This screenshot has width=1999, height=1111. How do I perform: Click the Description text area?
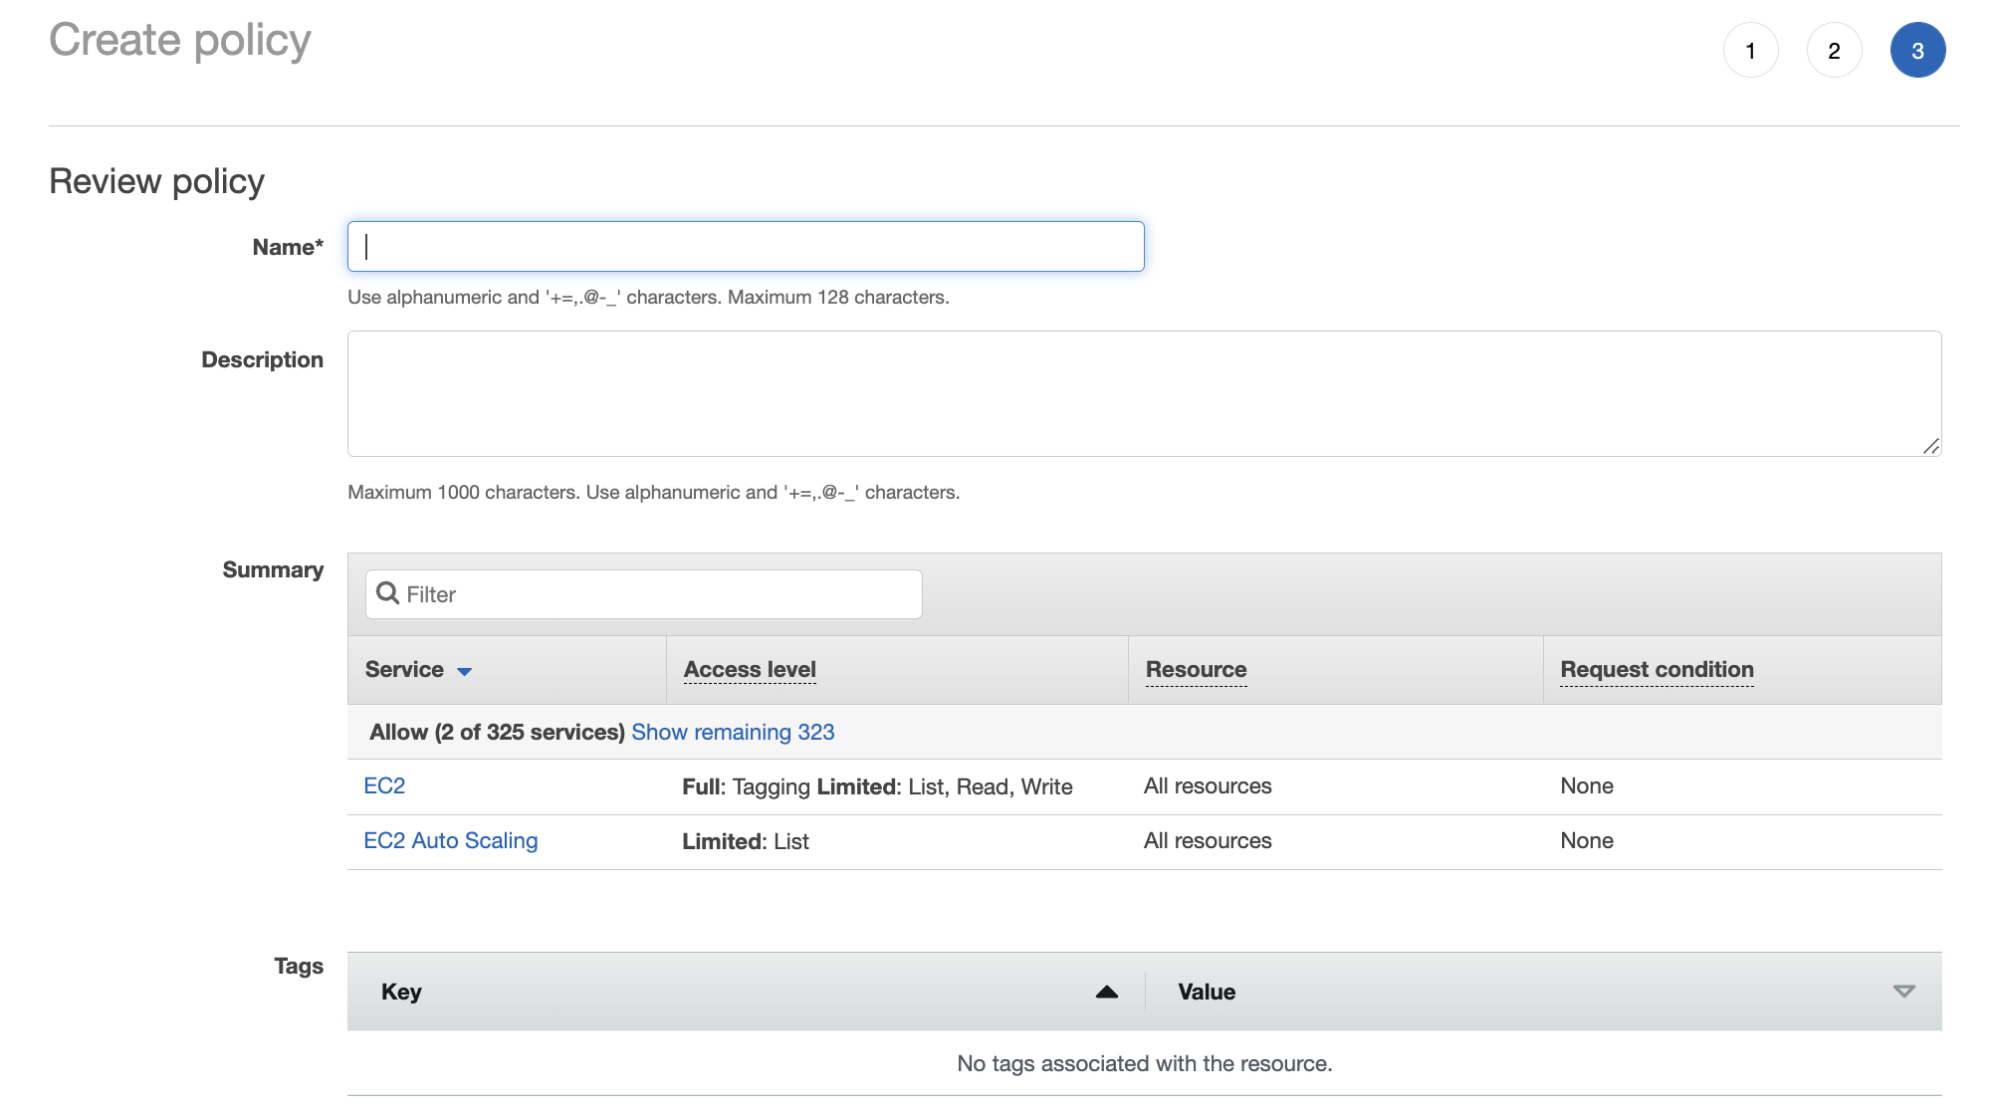click(1143, 393)
